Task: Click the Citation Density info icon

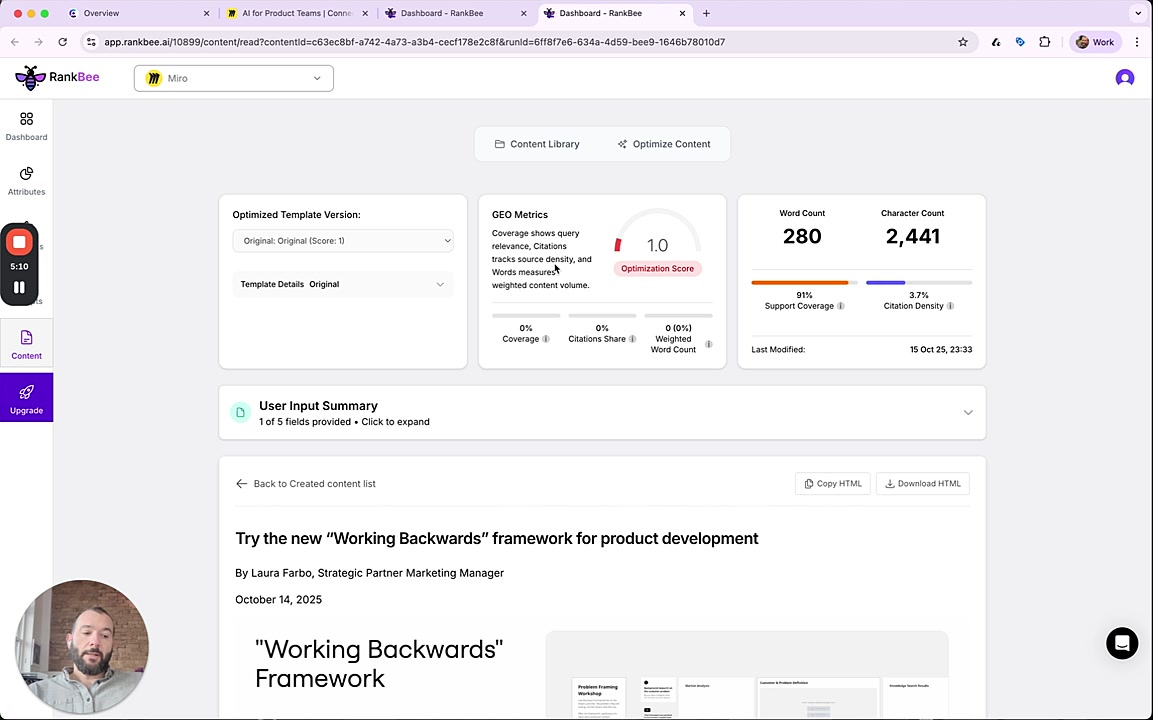Action: point(950,306)
